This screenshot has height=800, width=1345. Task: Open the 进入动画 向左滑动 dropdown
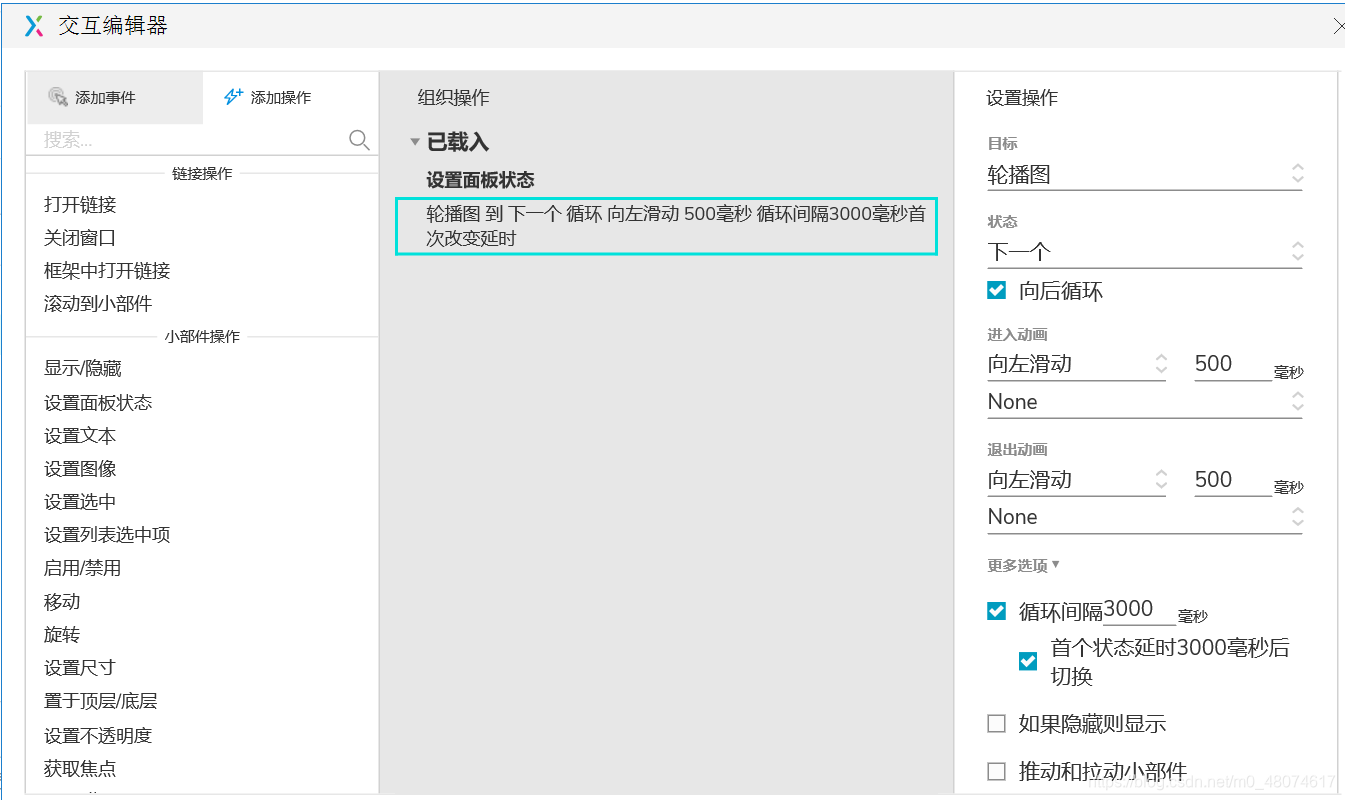pyautogui.click(x=1077, y=365)
